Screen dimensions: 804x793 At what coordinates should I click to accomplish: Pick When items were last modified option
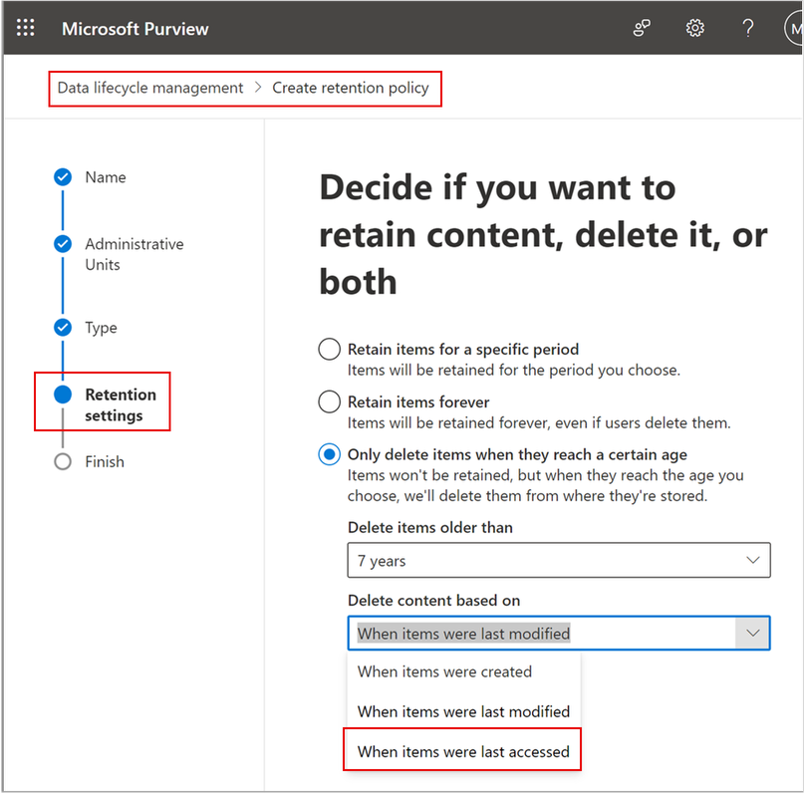(x=463, y=712)
